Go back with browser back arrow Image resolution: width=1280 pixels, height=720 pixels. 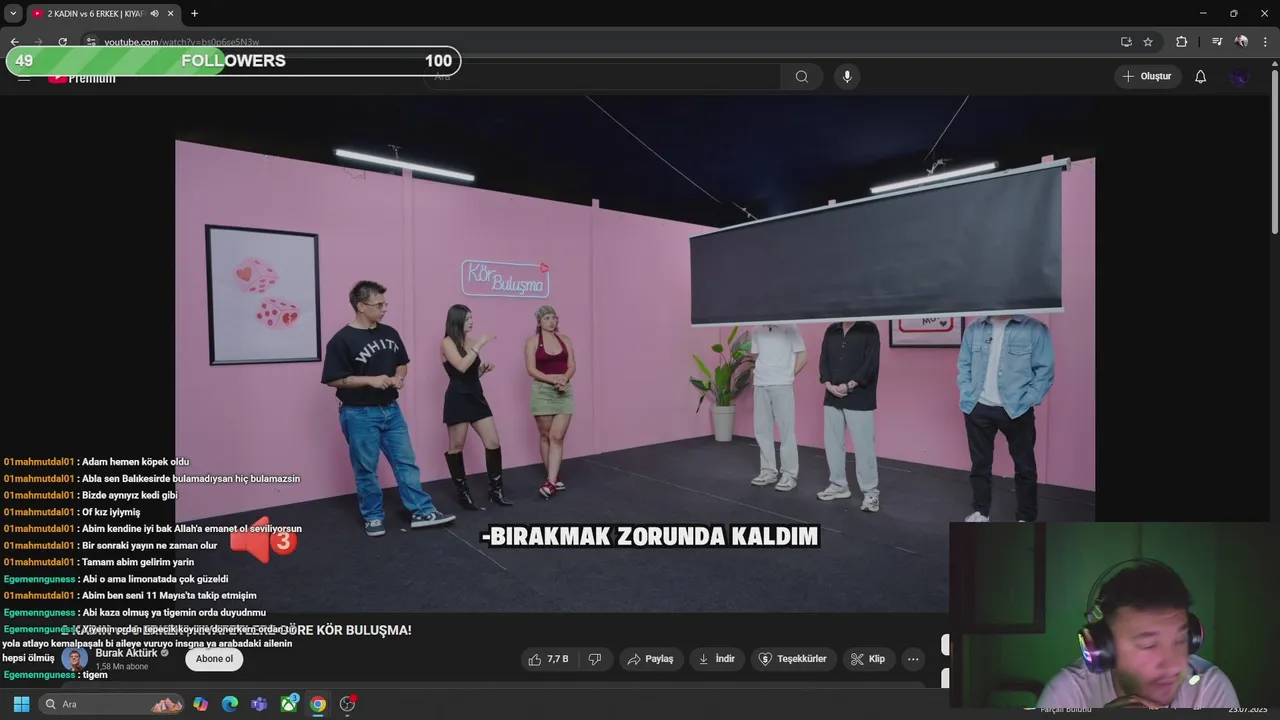click(x=14, y=42)
